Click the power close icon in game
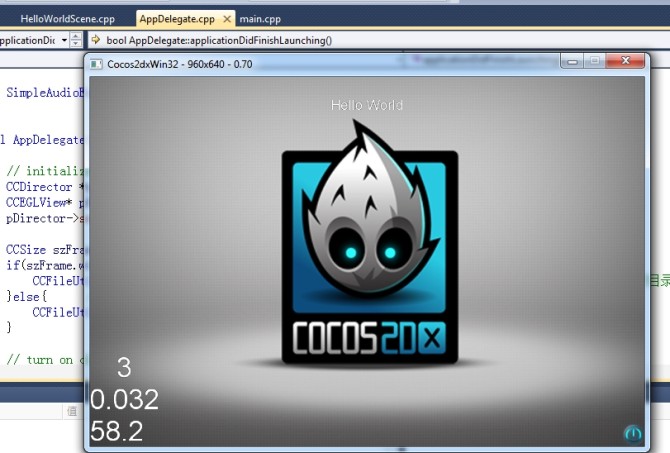 click(633, 434)
